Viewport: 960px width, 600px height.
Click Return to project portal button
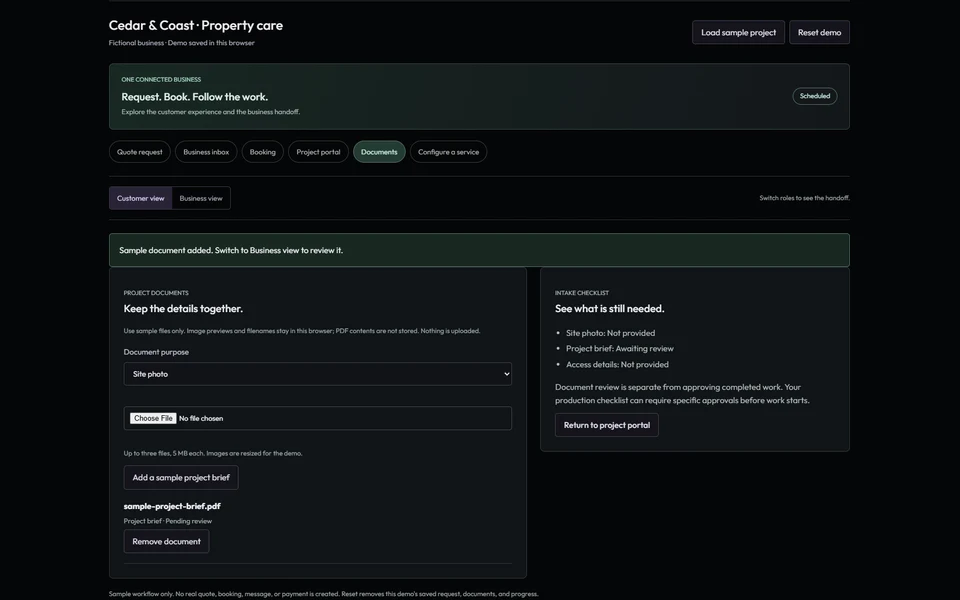(x=607, y=425)
